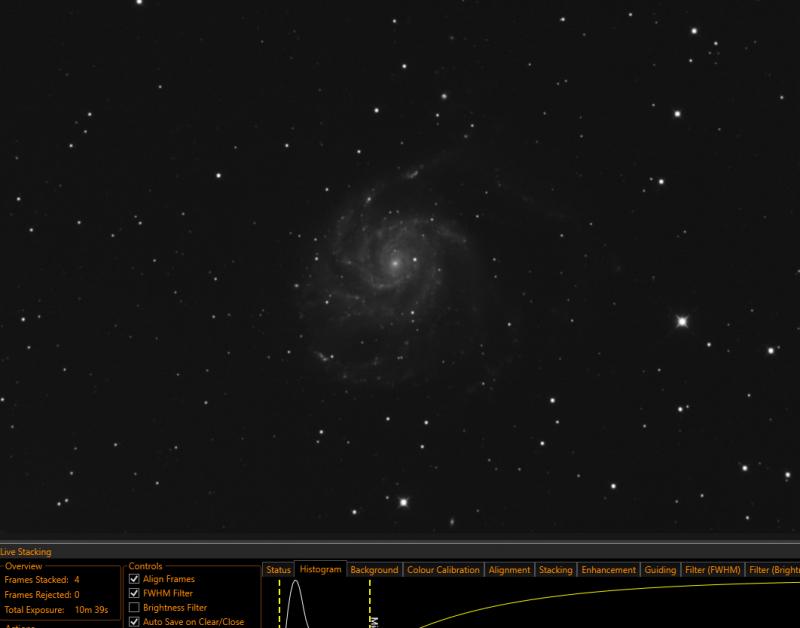Click the Total Exposure 10m 39s value
800x628 pixels.
coord(91,610)
